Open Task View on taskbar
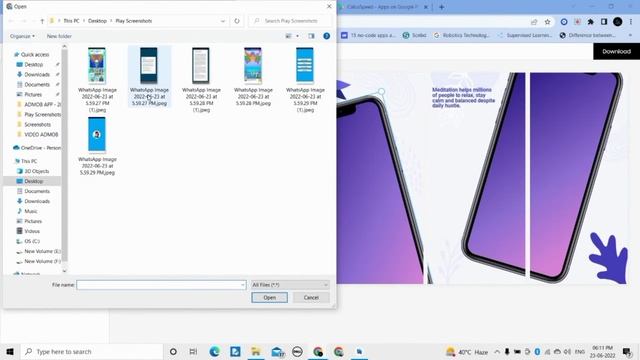 pos(193,351)
